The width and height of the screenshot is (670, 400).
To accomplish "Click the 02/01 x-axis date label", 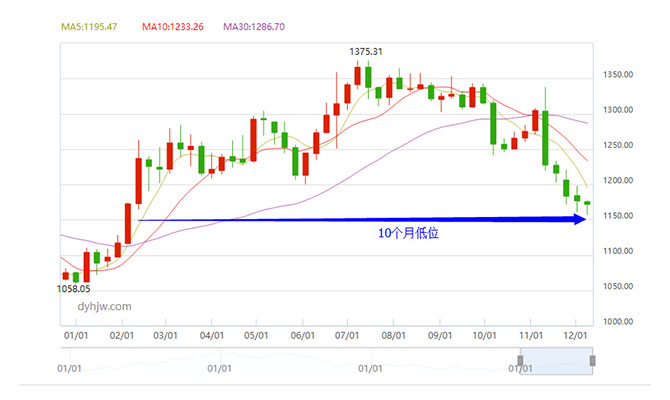I will click(122, 335).
